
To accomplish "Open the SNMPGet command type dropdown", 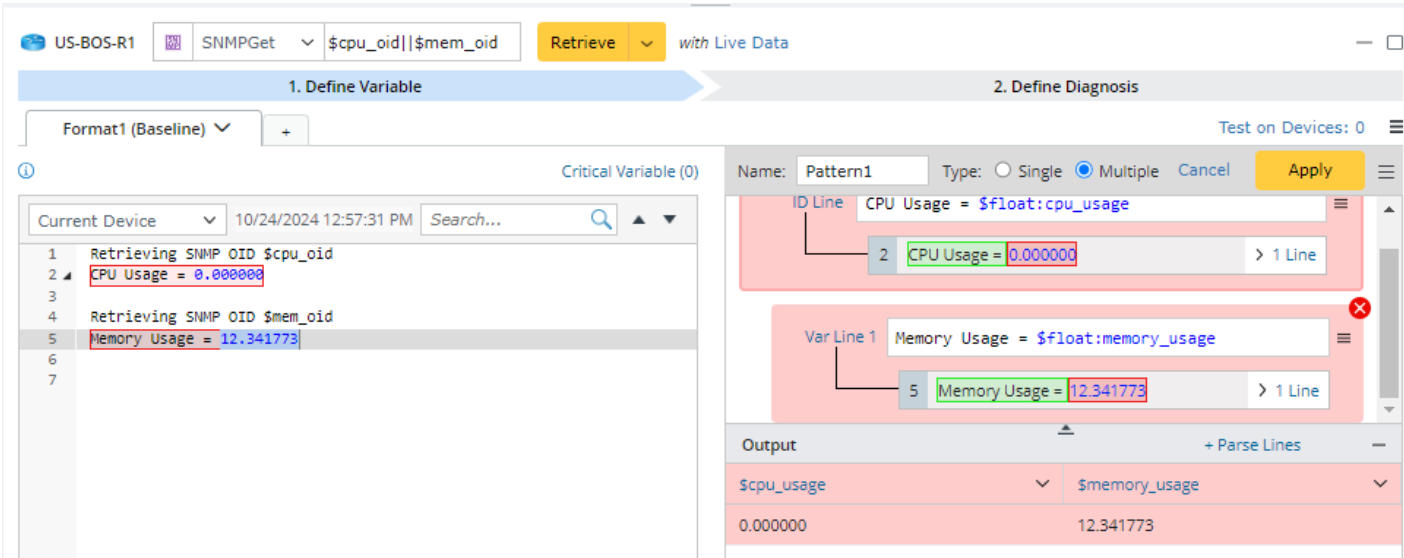I will point(306,43).
